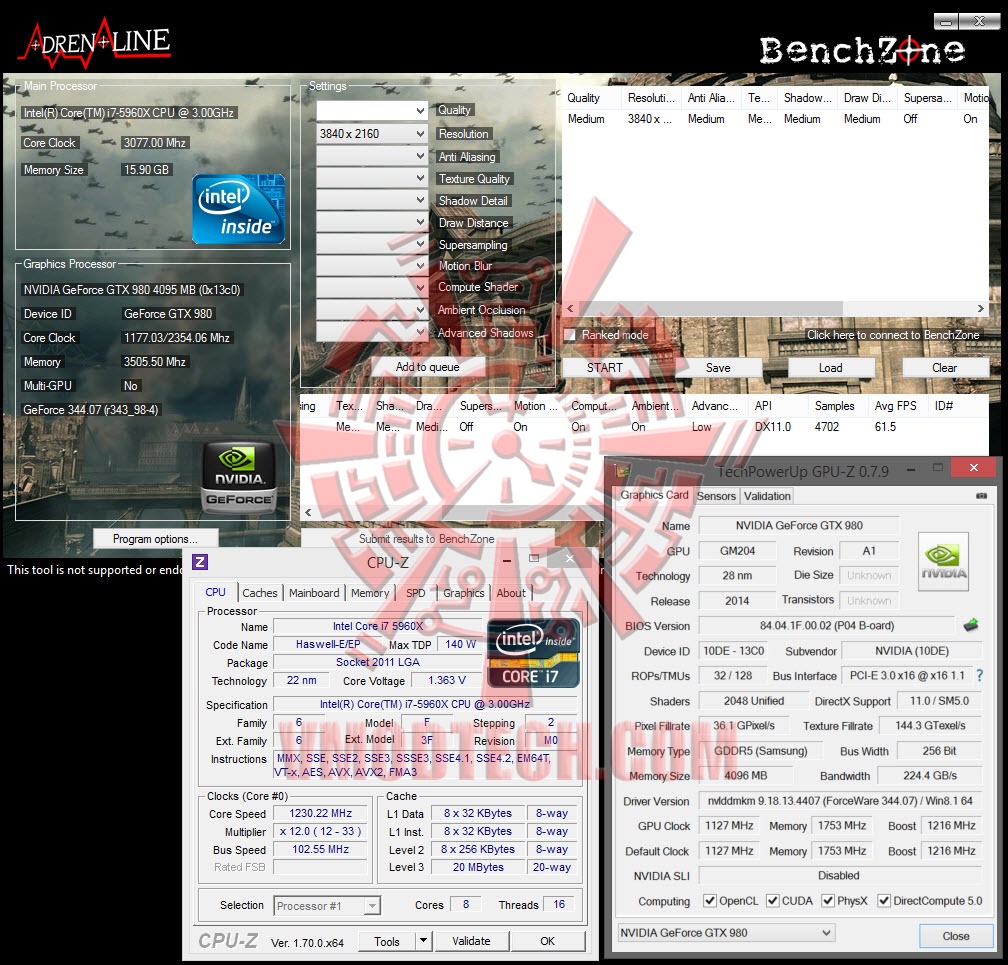Click the results list left scroll arrow
This screenshot has width=1008, height=965.
(308, 512)
